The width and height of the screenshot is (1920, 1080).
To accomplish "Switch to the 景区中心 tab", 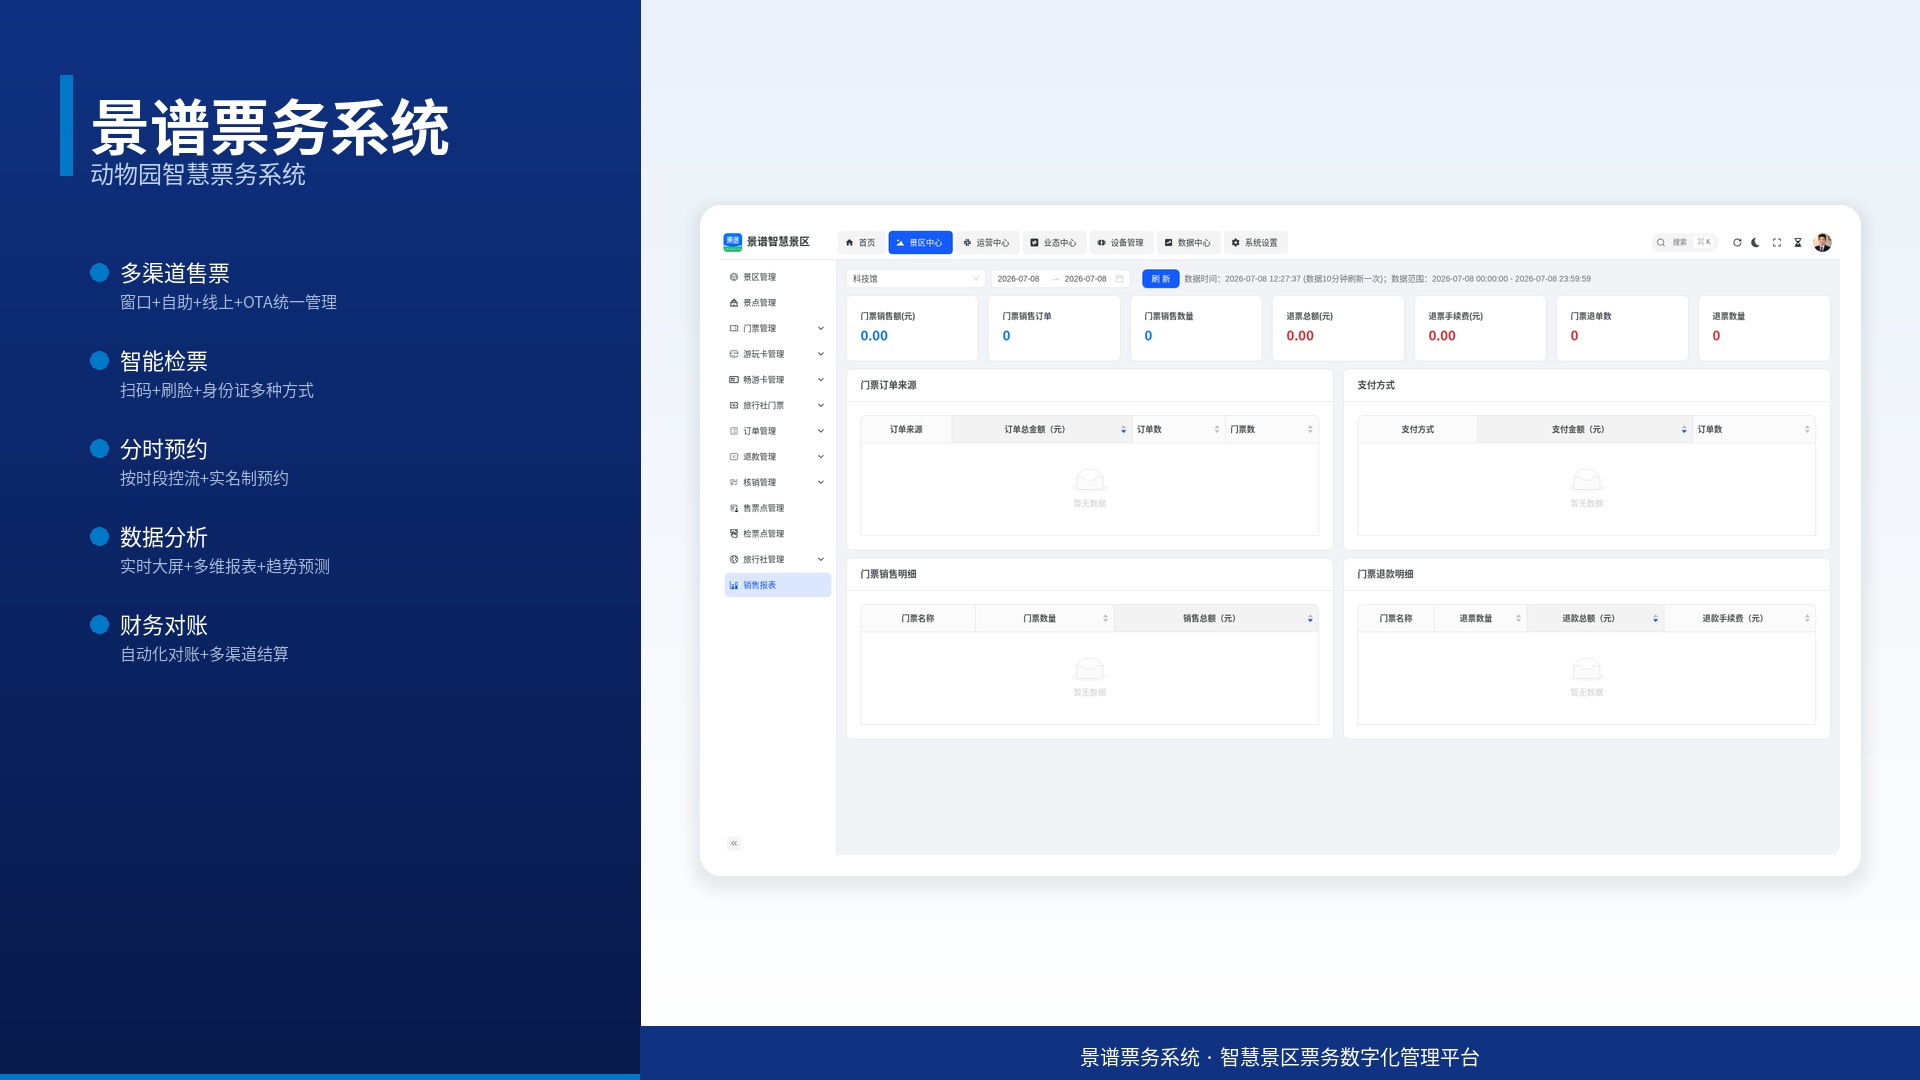I will click(920, 243).
